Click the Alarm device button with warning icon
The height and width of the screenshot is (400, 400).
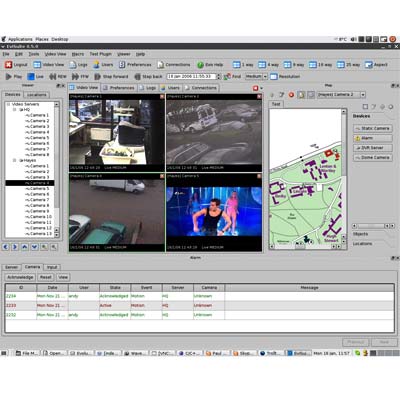click(x=373, y=138)
